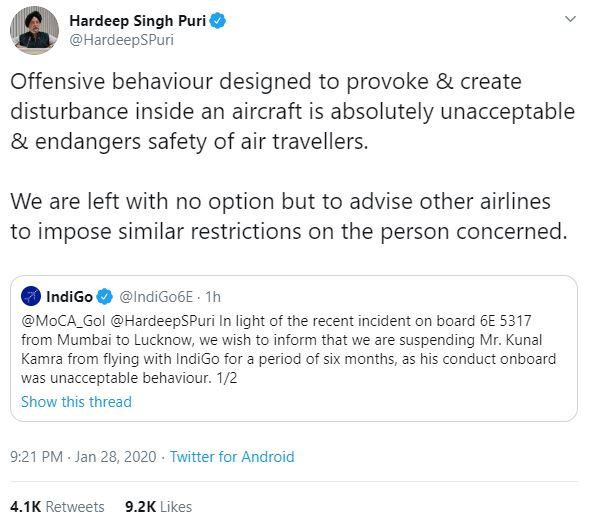Click the main tweet text about offensive behaviour
The height and width of the screenshot is (523, 592).
pos(293,112)
